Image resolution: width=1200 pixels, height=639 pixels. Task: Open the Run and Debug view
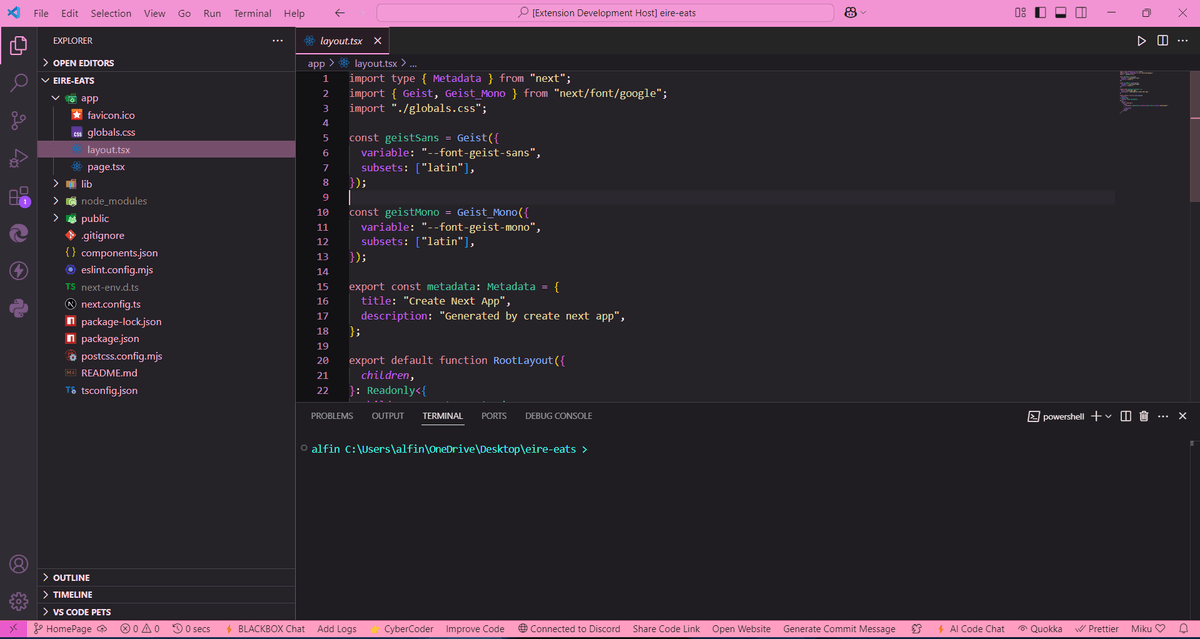click(x=18, y=158)
